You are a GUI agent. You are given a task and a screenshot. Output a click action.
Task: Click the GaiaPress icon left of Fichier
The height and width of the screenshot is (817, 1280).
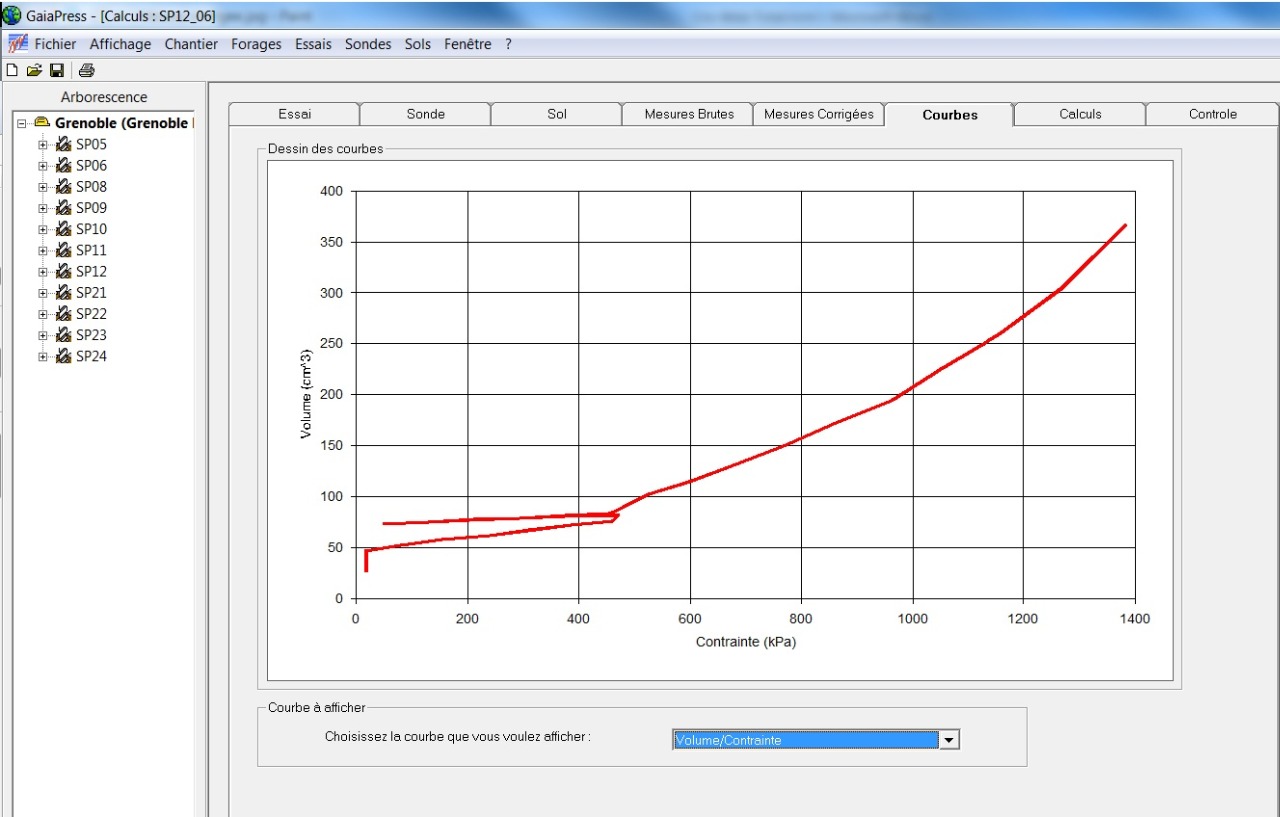tap(18, 44)
